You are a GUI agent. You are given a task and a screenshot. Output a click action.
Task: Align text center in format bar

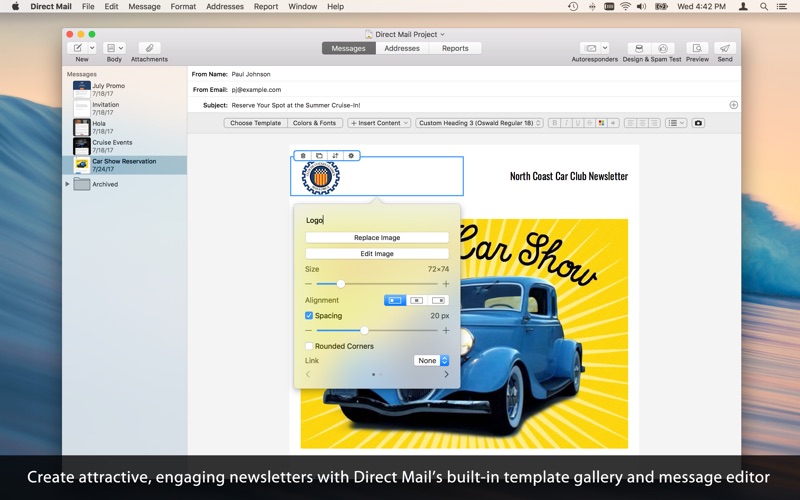coord(642,123)
